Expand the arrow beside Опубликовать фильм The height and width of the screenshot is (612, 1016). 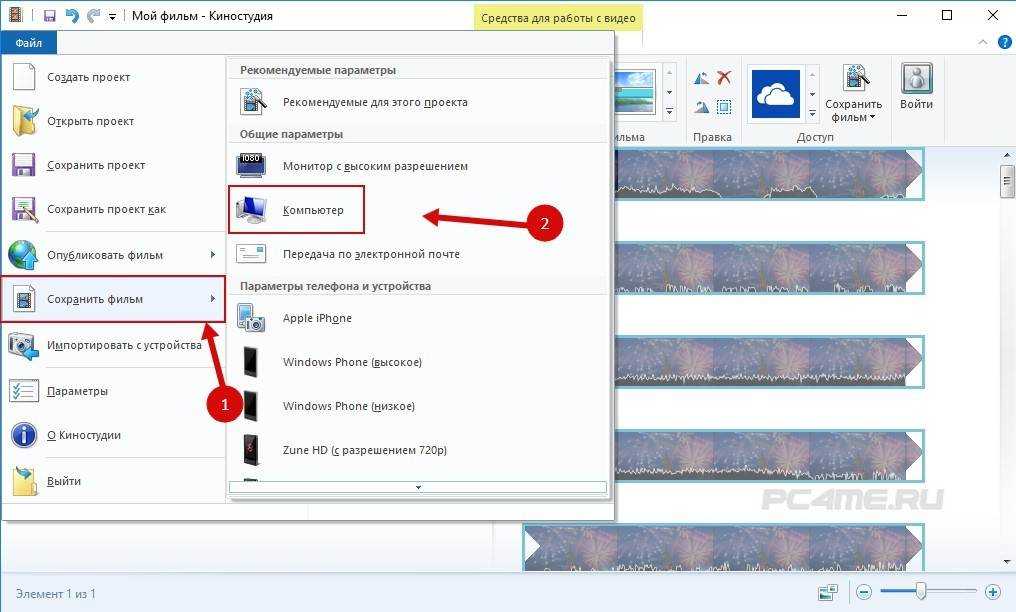click(213, 255)
